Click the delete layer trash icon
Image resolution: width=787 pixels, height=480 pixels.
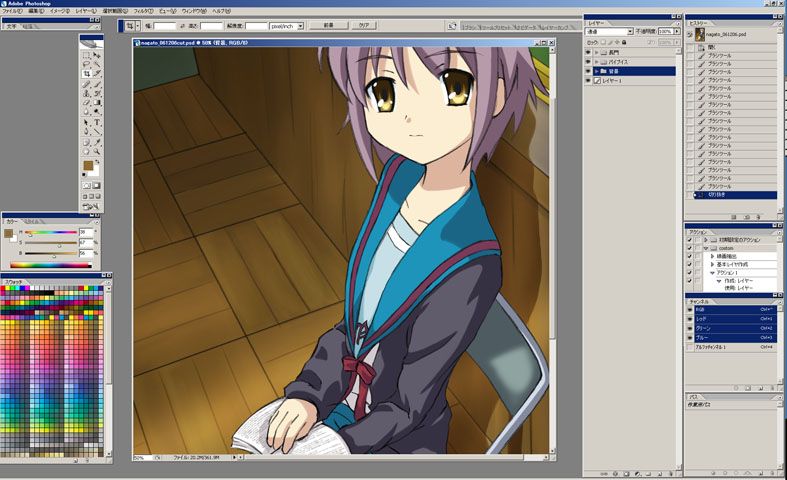coord(671,473)
